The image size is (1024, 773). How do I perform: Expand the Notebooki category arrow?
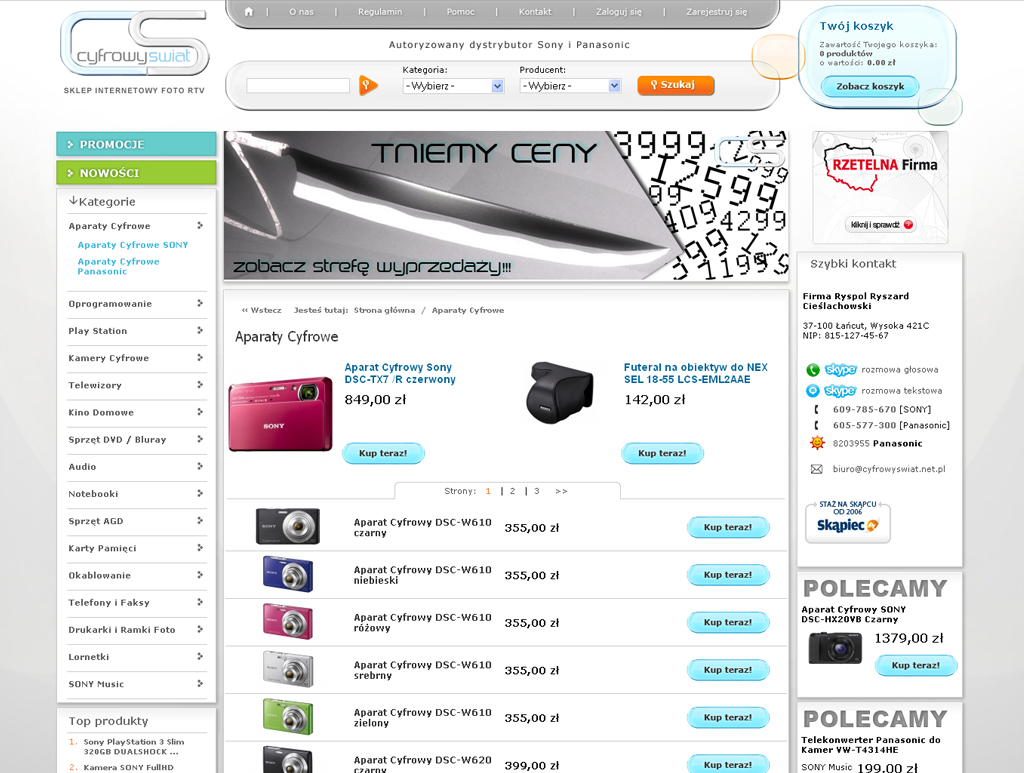click(200, 493)
